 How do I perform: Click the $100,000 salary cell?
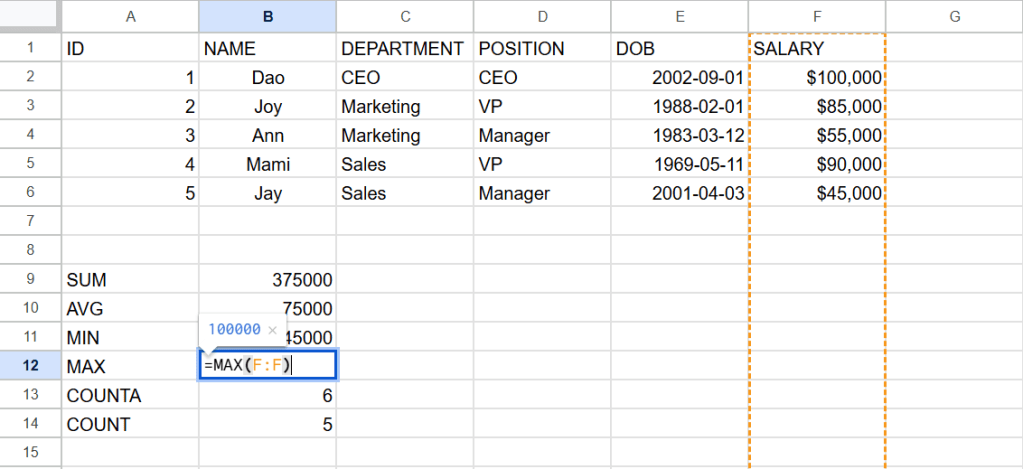(816, 77)
